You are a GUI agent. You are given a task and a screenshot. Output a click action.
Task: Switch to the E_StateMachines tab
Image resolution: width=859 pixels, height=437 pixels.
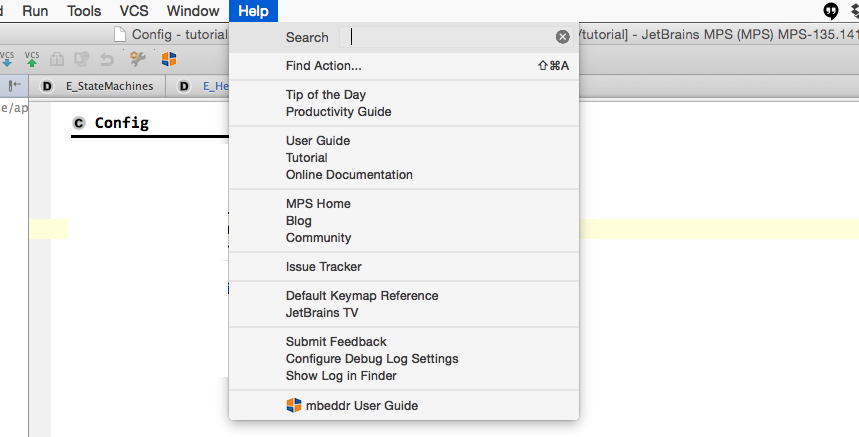point(97,86)
